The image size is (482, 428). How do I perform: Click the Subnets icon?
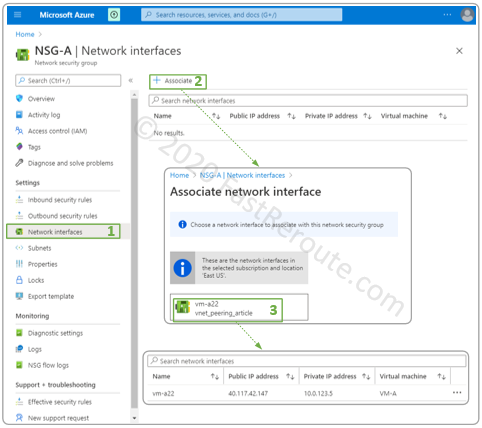[19, 248]
